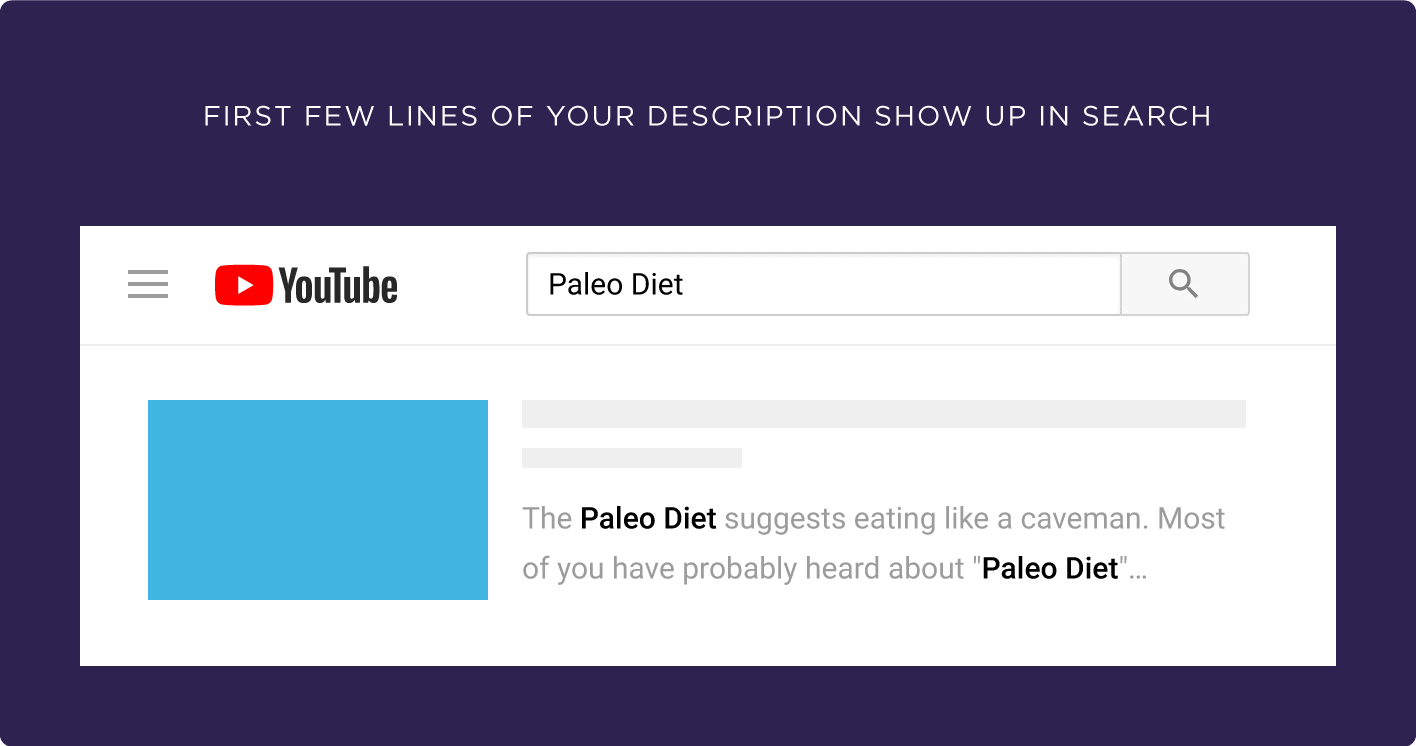Open the blue video thumbnail
The image size is (1416, 746).
click(318, 500)
